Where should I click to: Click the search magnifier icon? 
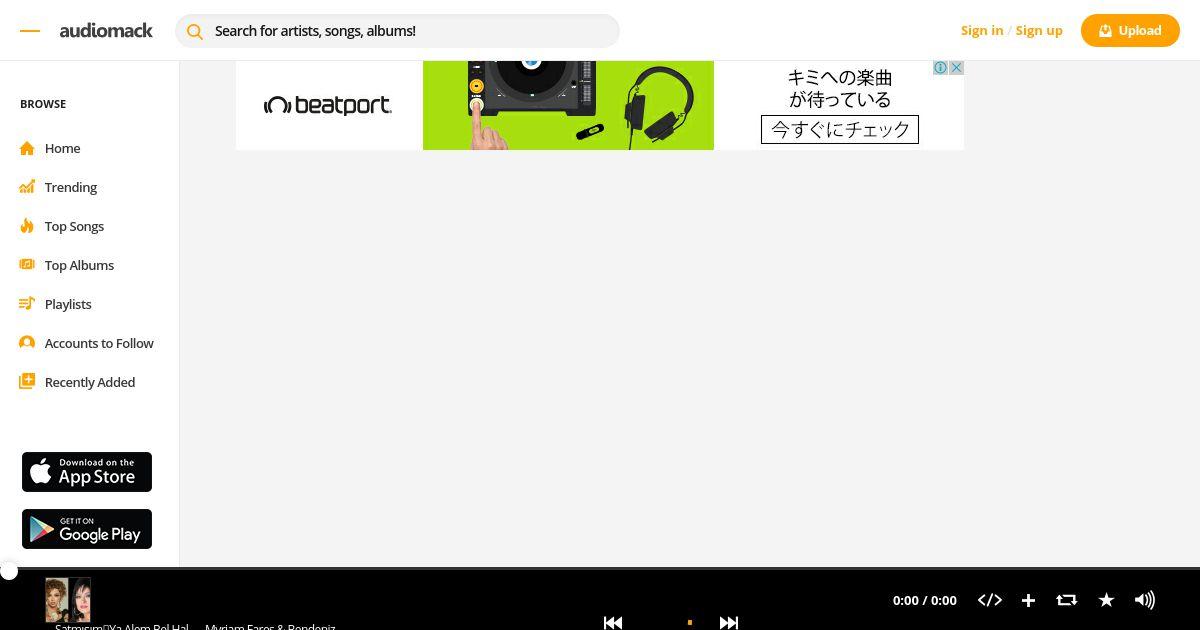(195, 31)
